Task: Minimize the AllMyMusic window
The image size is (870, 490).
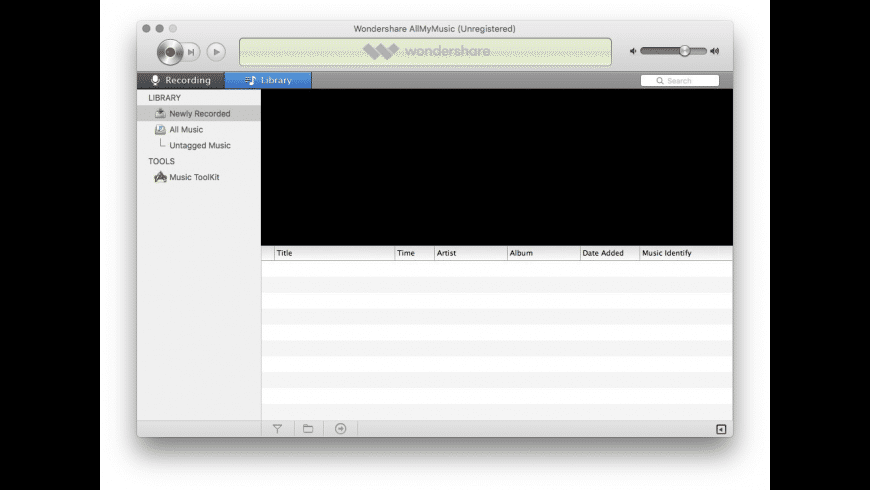Action: (160, 28)
